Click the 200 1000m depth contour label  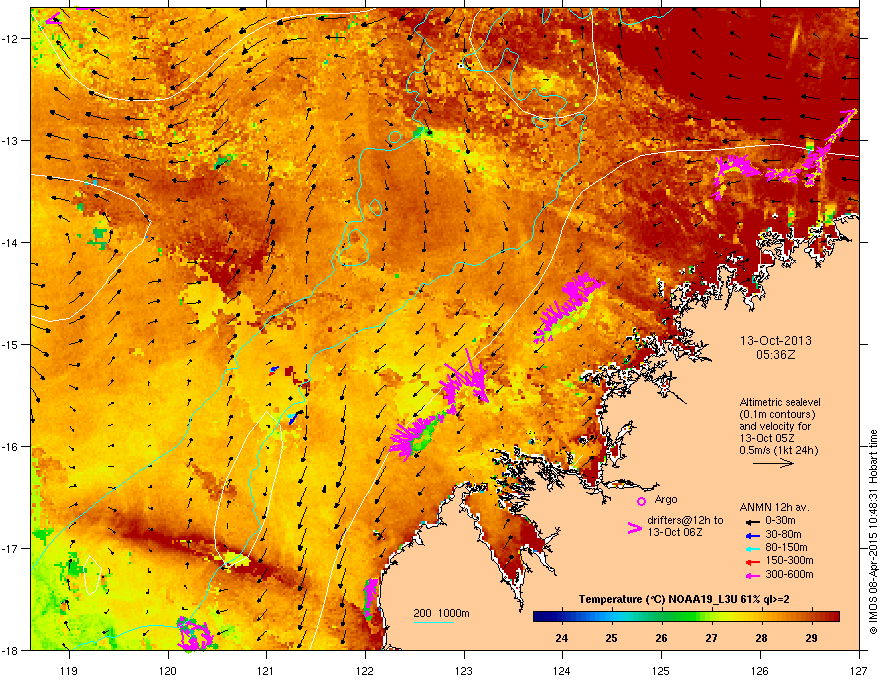[442, 613]
